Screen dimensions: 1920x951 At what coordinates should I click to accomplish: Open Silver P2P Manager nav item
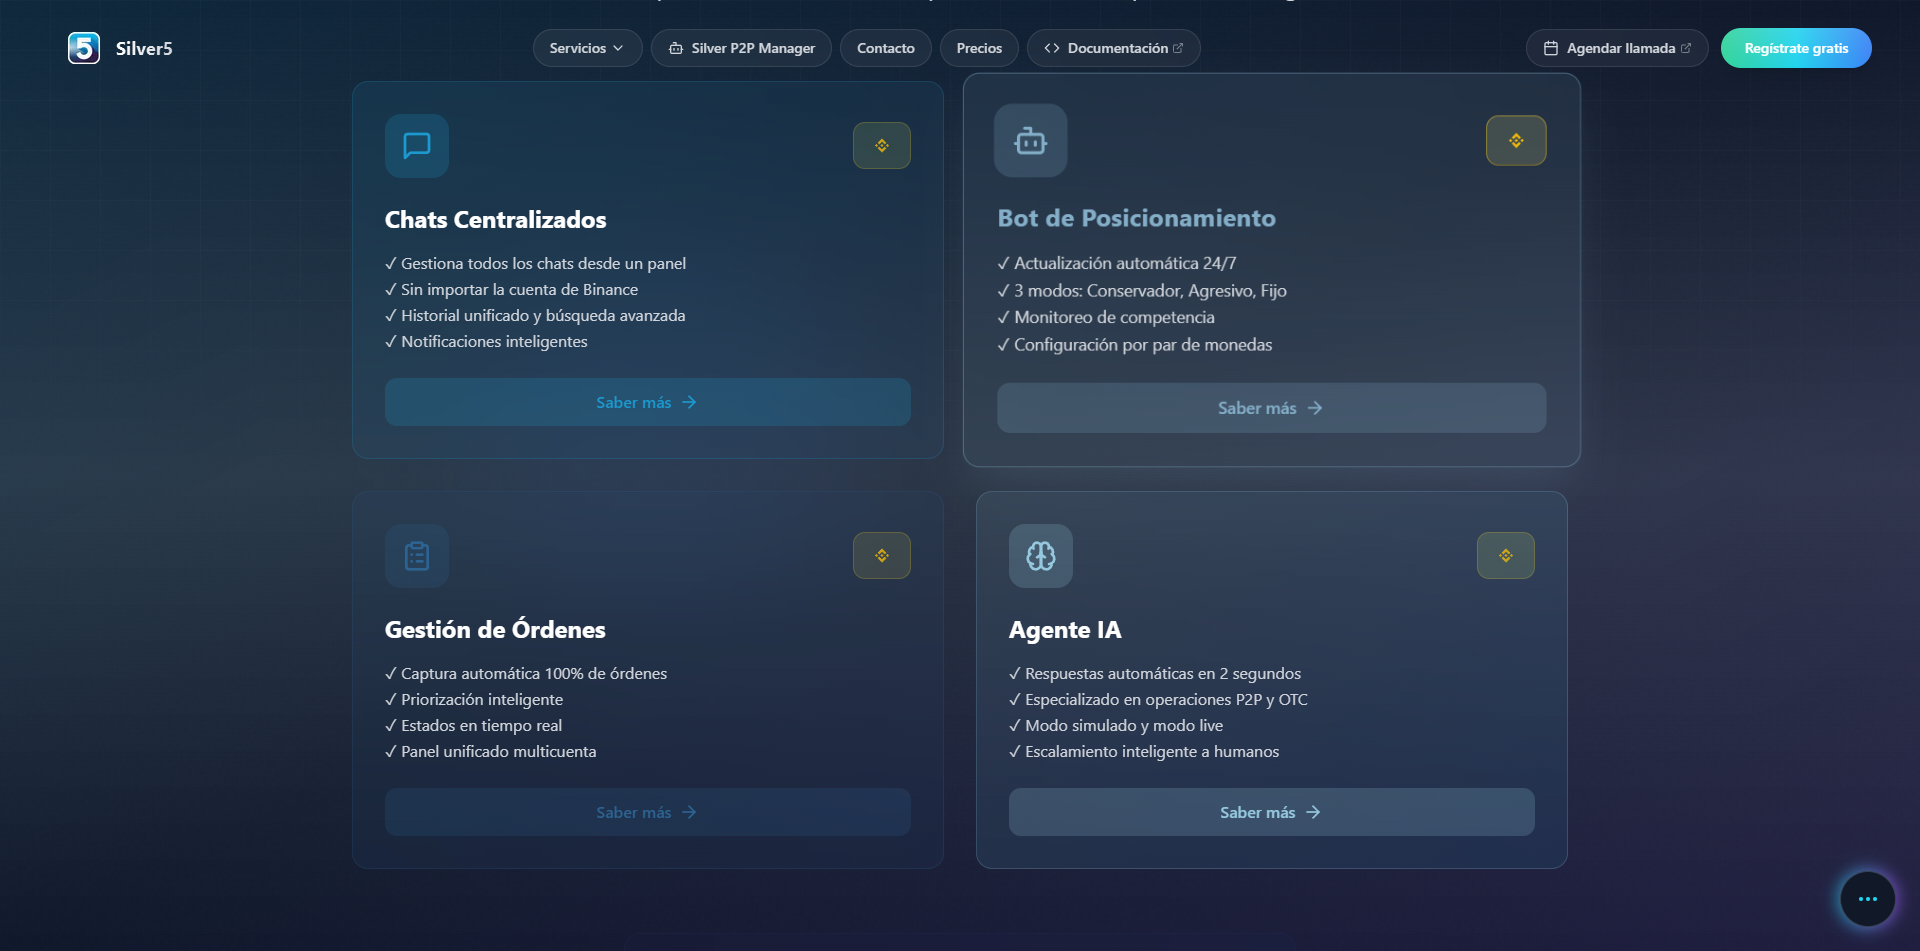click(741, 48)
